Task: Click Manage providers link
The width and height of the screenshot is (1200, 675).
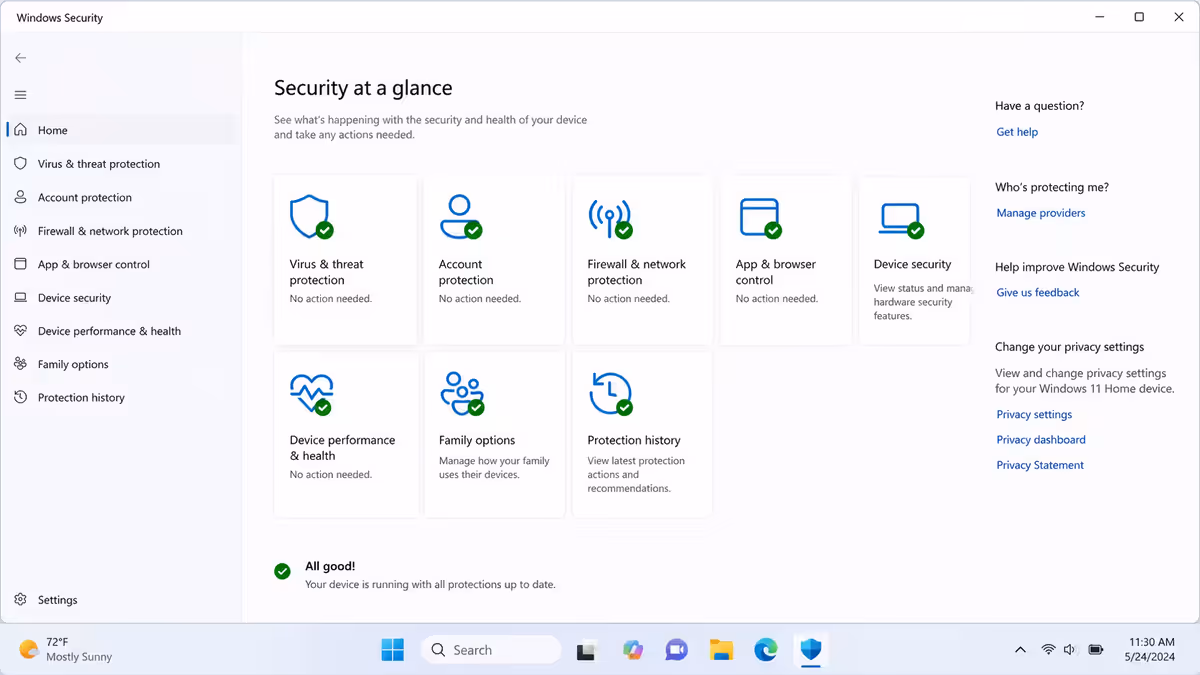Action: (1040, 213)
